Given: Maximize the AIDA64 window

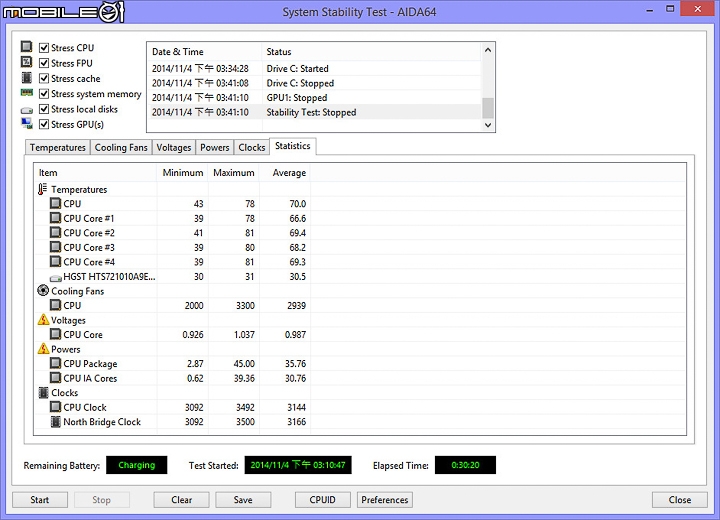Looking at the screenshot, I should click(670, 9).
